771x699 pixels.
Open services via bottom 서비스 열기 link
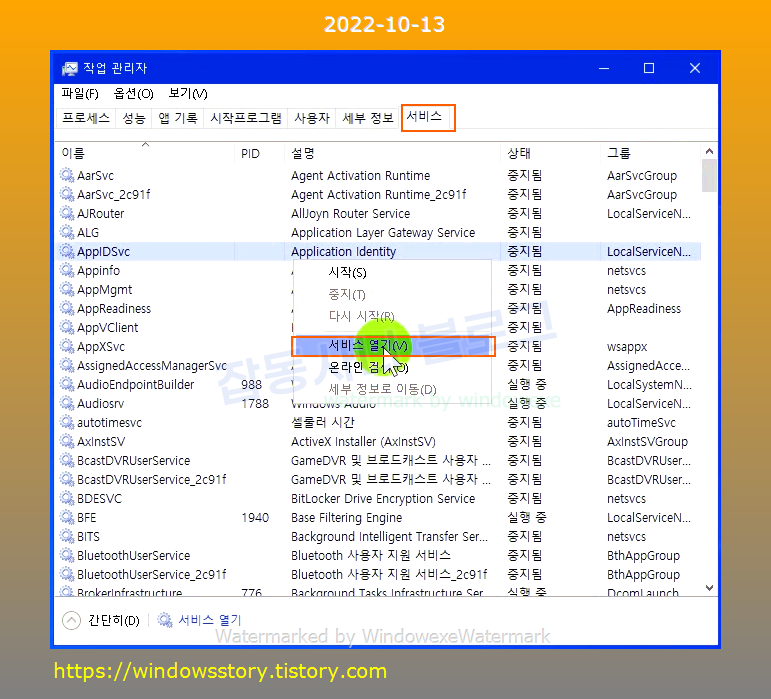pos(209,620)
